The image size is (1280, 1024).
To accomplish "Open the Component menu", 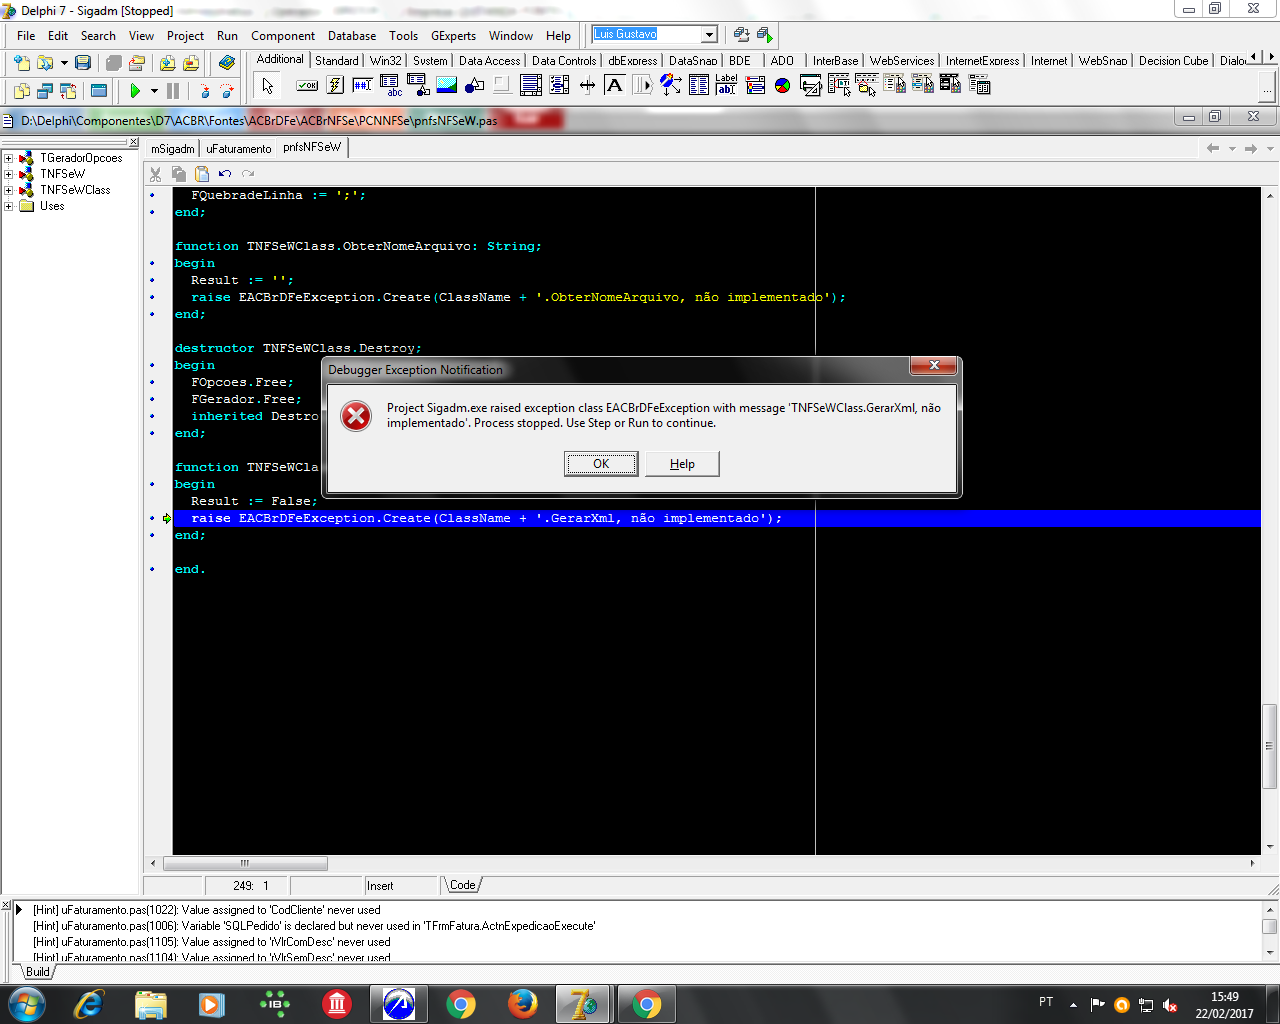I will click(x=283, y=35).
